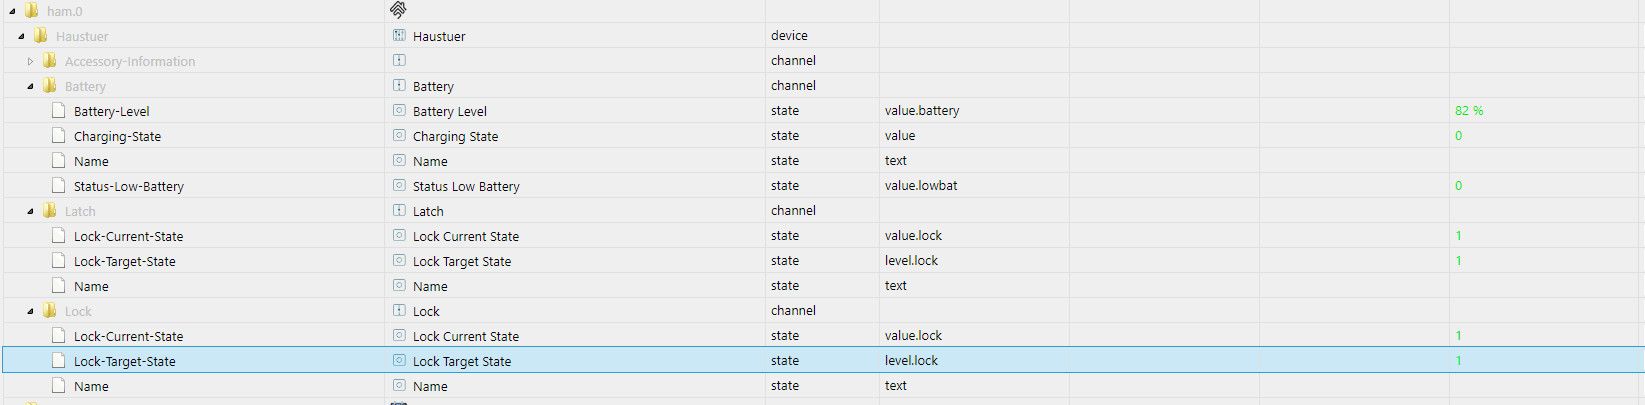This screenshot has width=1645, height=405.
Task: Collapse the Haustuer device node
Action: click(x=21, y=36)
